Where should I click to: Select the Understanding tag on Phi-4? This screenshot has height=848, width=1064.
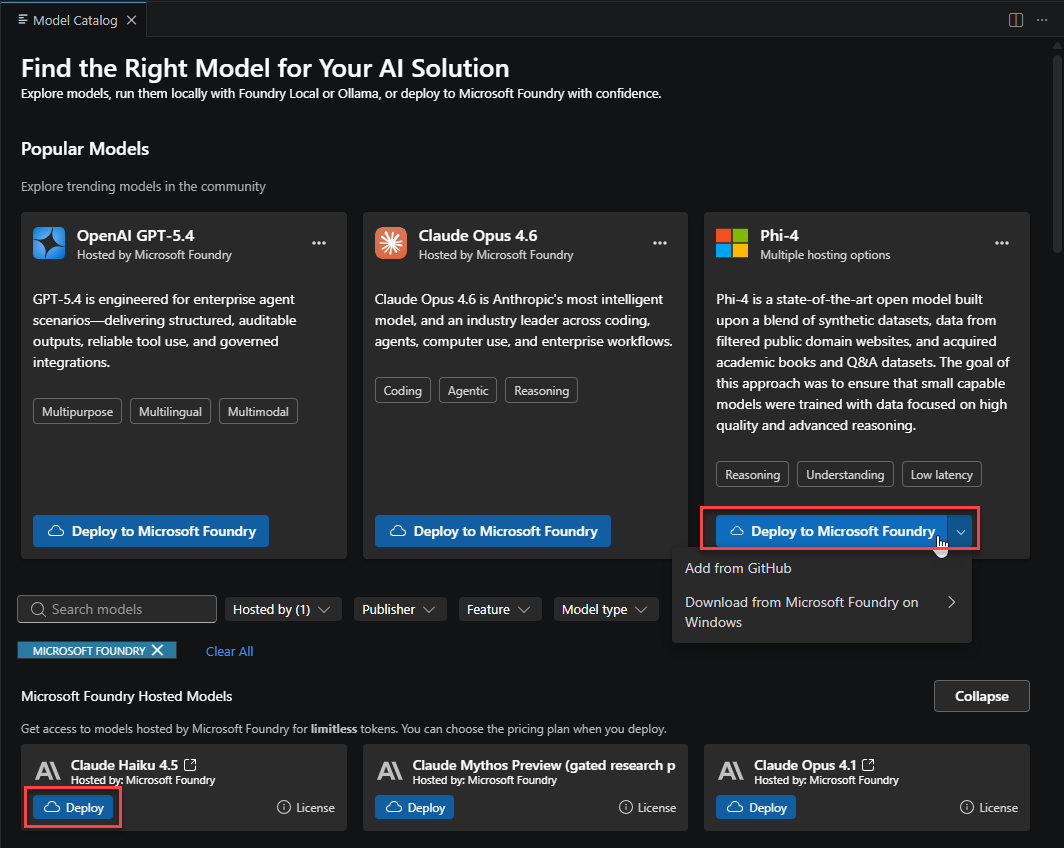(x=845, y=474)
